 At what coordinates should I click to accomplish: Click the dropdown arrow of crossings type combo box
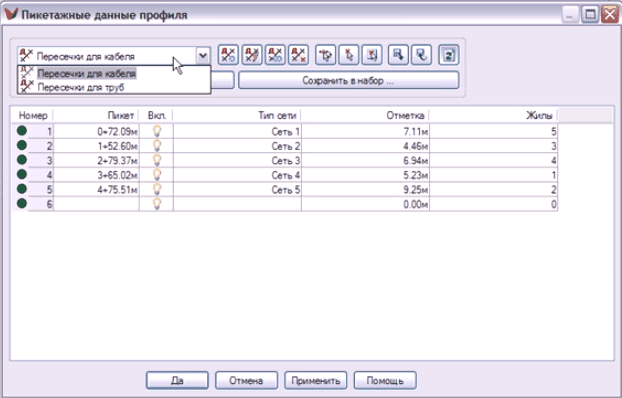(203, 56)
